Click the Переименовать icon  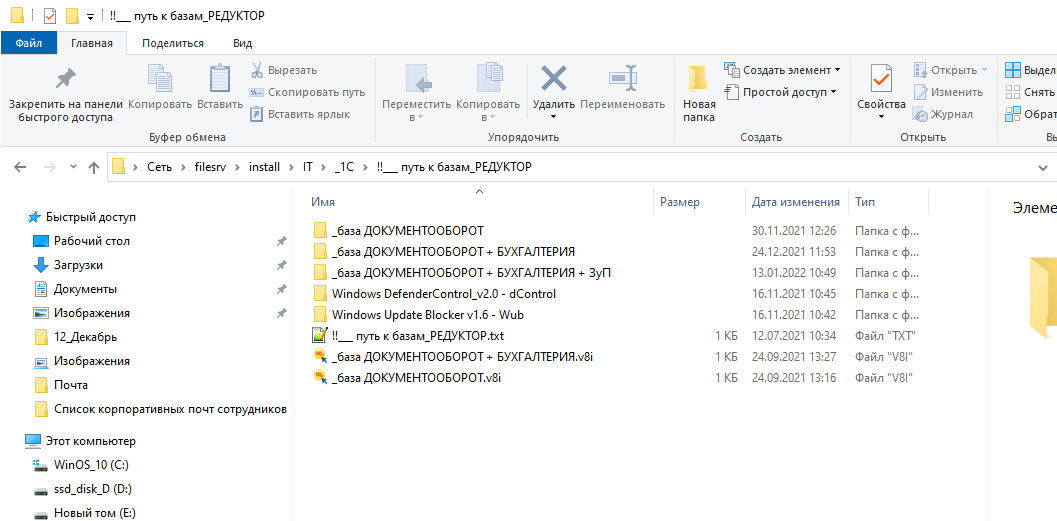click(622, 79)
